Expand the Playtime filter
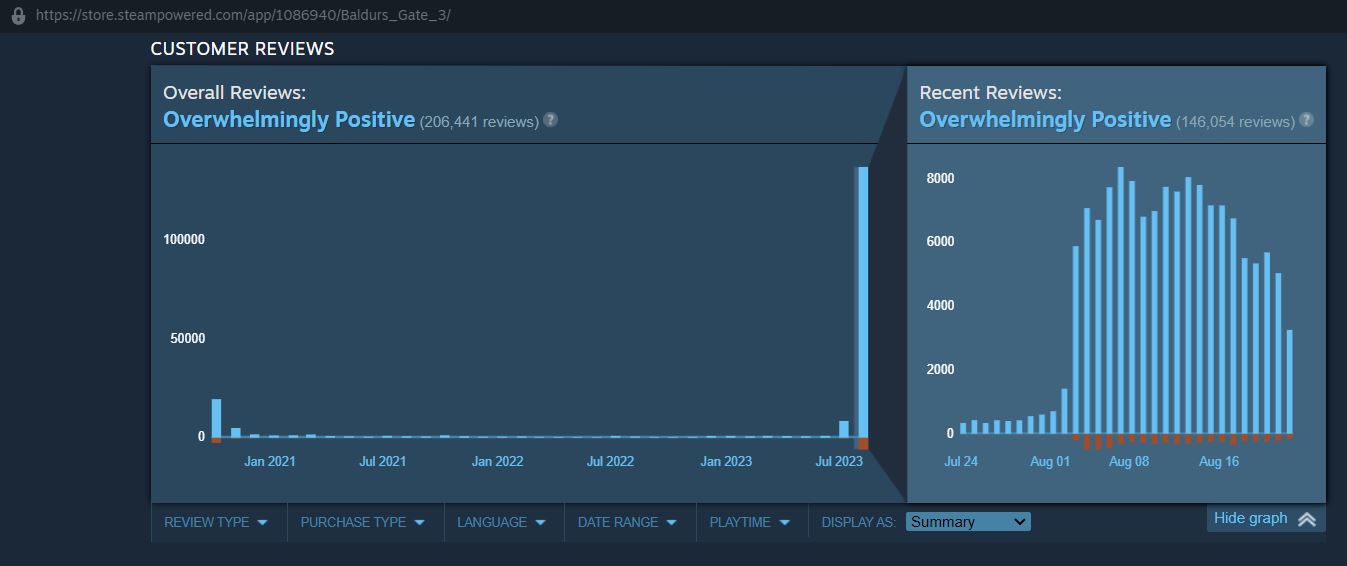The width and height of the screenshot is (1347, 566). tap(751, 522)
